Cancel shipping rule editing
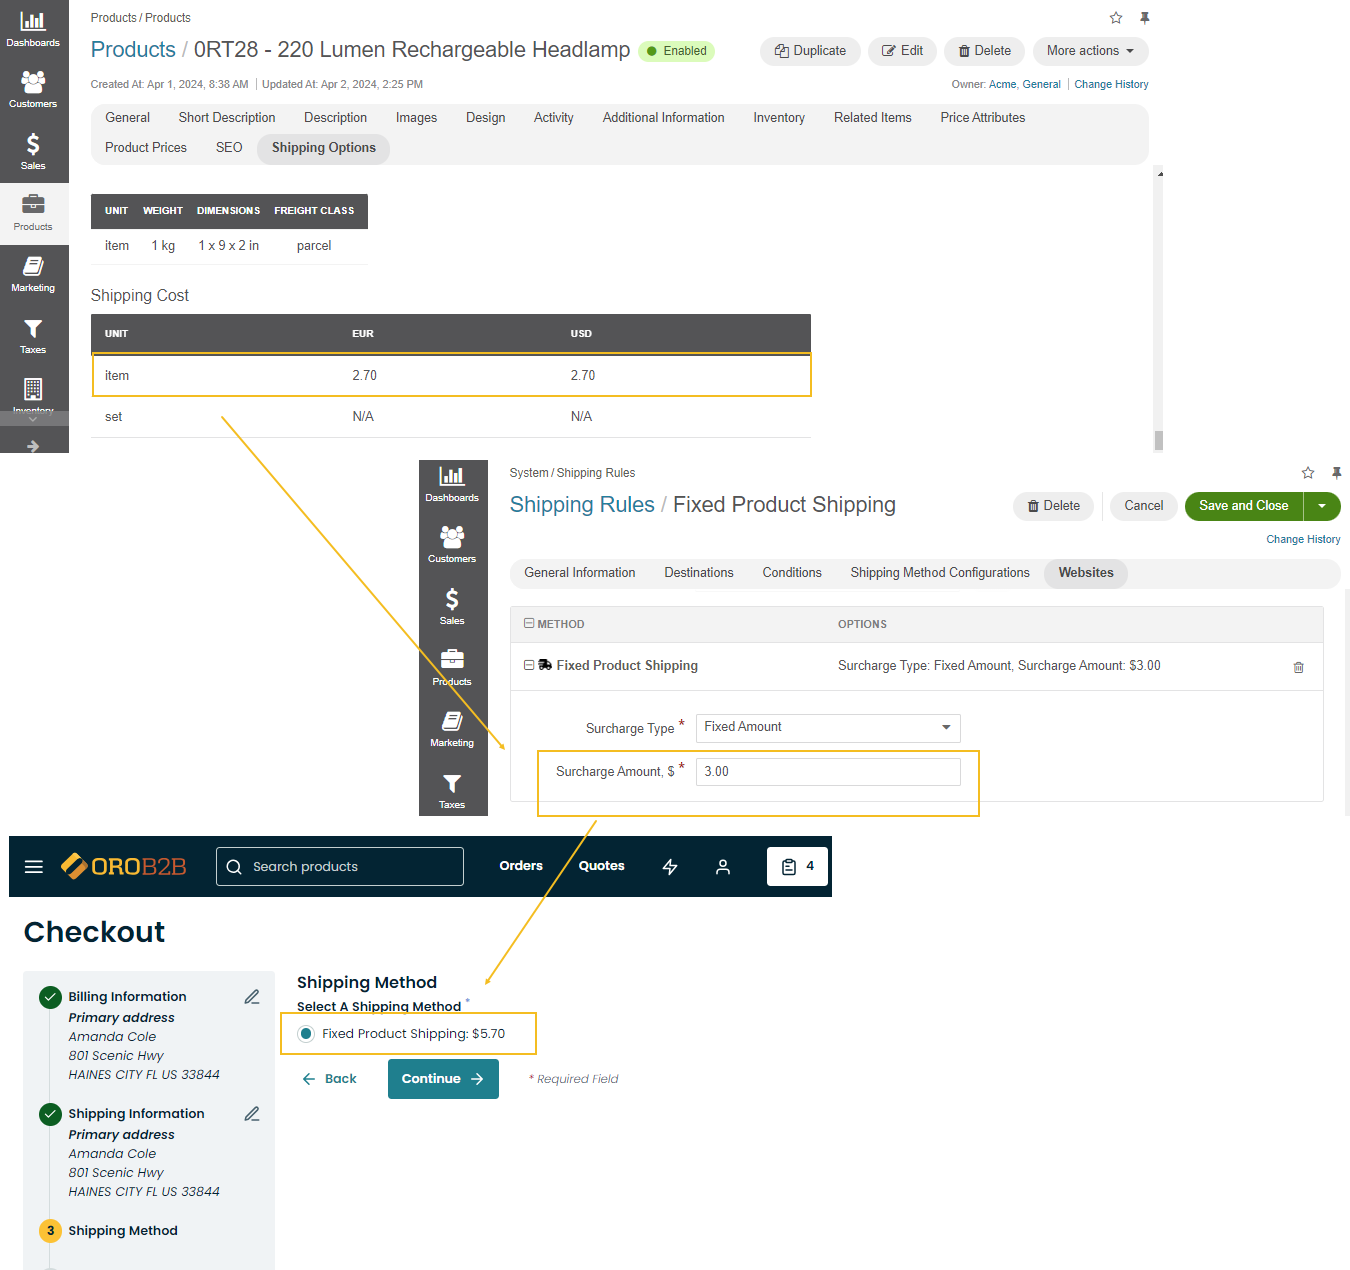Screen dimensions: 1350x1270 click(1144, 506)
